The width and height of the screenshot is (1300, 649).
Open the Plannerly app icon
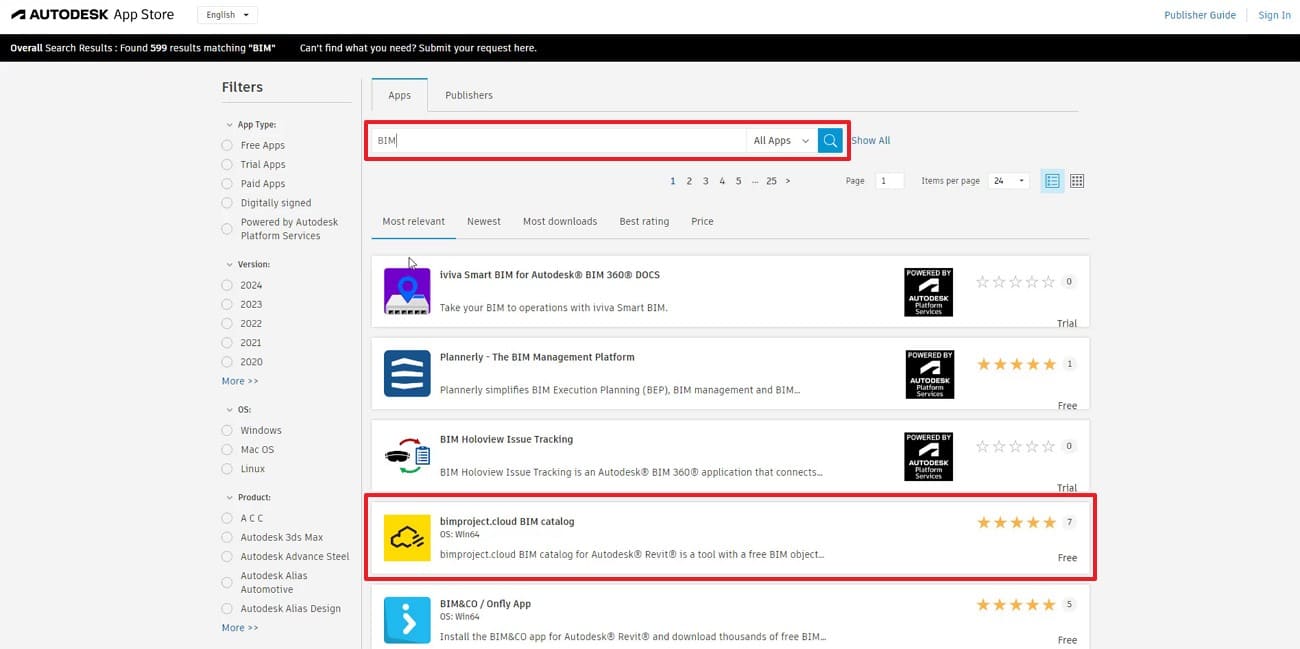click(407, 374)
